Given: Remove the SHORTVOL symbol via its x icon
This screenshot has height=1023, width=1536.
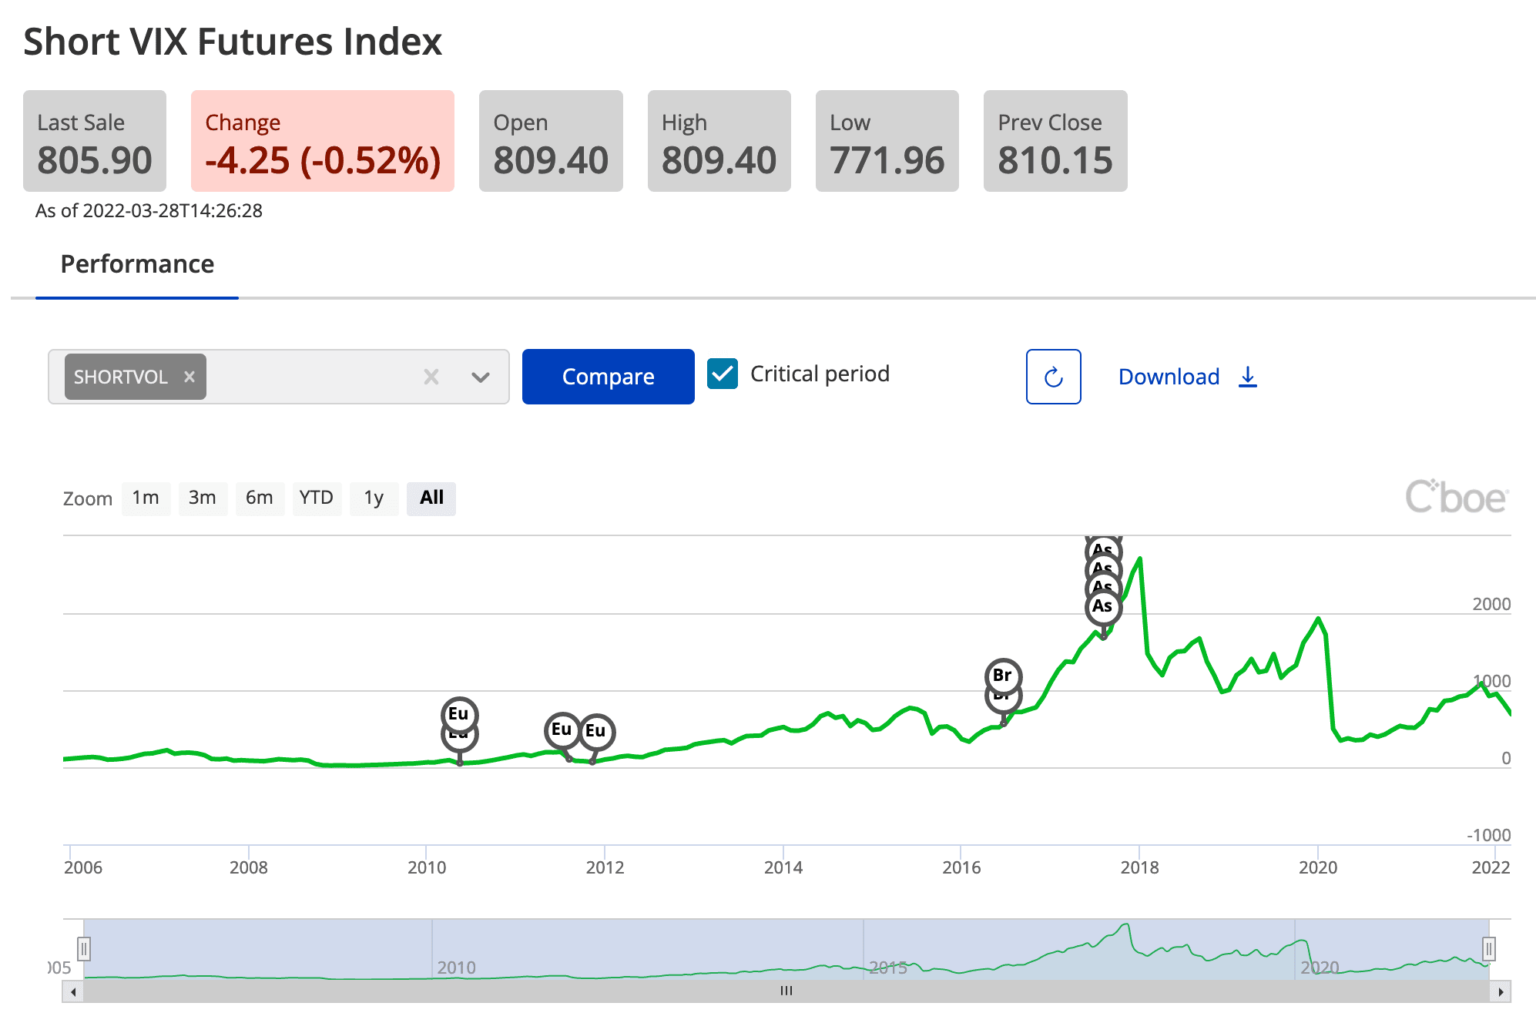Looking at the screenshot, I should (x=189, y=377).
